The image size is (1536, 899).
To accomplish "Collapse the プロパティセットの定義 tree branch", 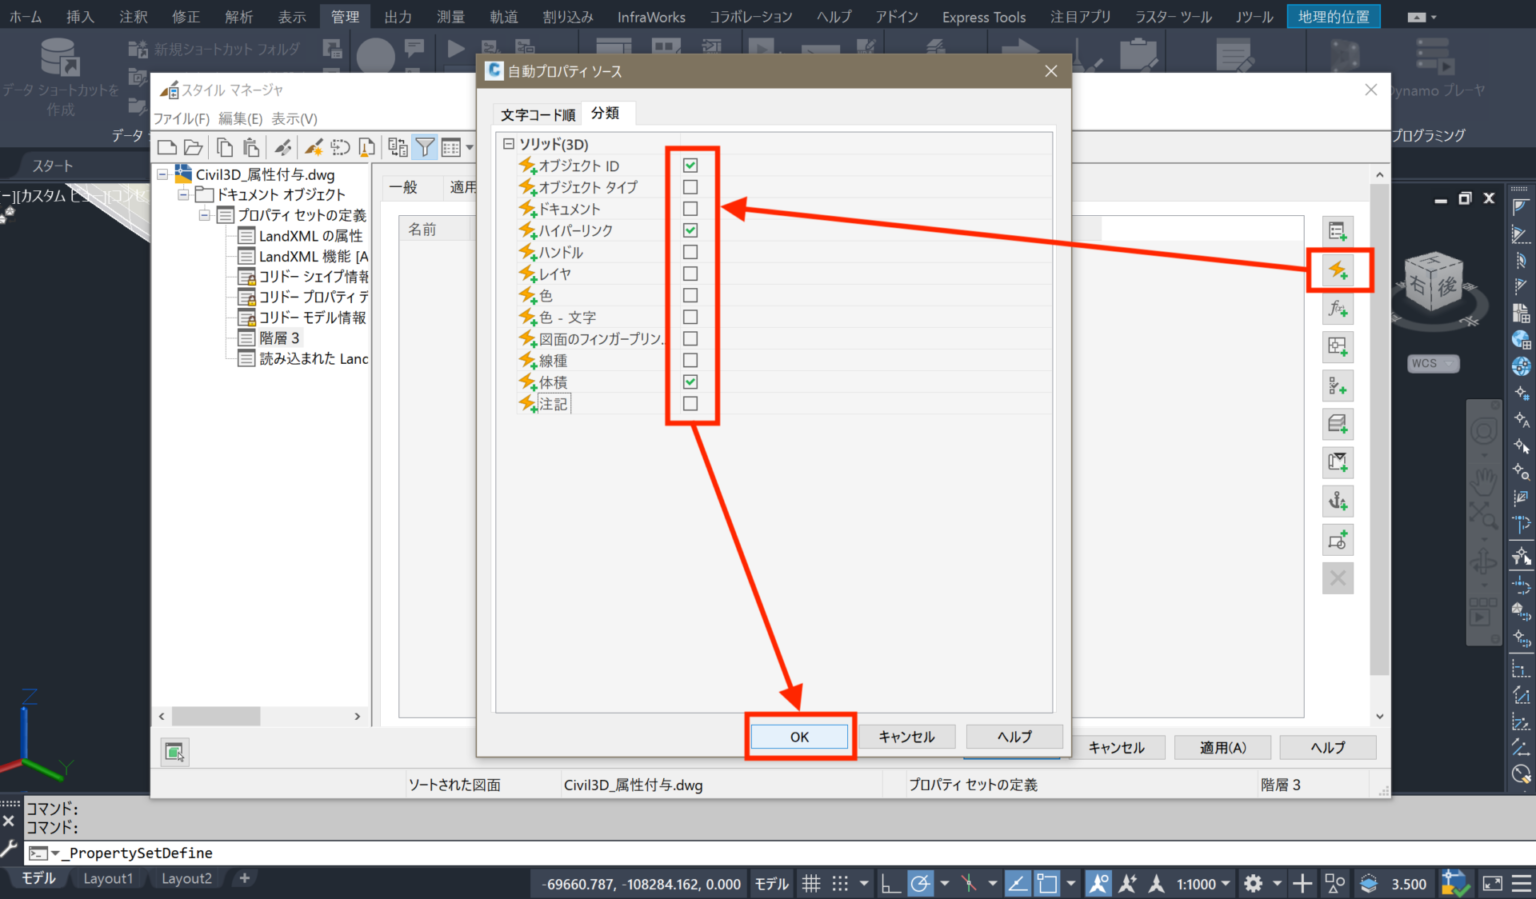I will point(205,215).
